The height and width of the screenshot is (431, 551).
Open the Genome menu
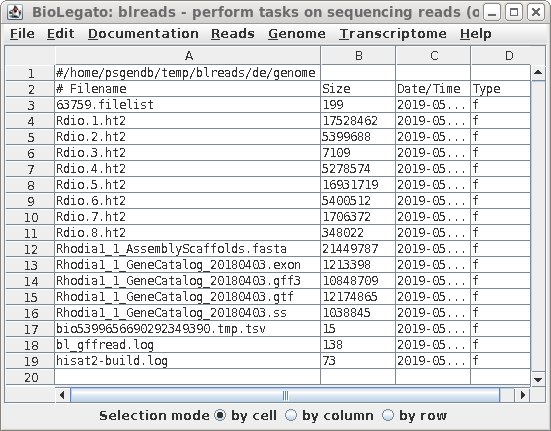(x=297, y=34)
